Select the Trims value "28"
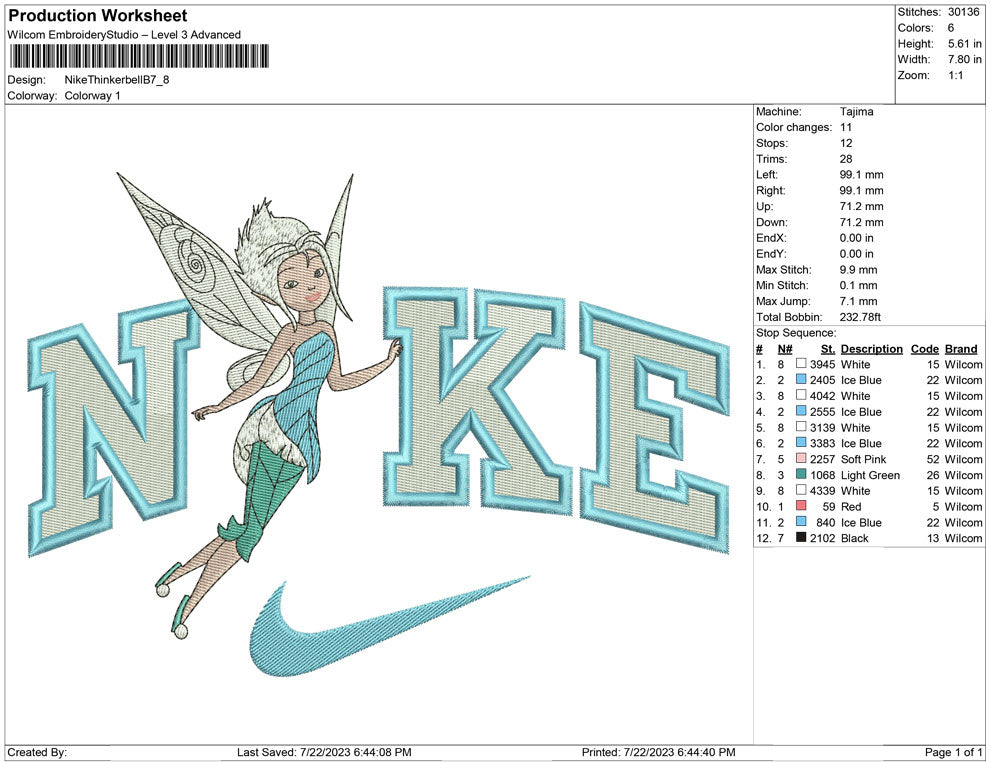Screen dimensions: 990x762 tap(846, 159)
